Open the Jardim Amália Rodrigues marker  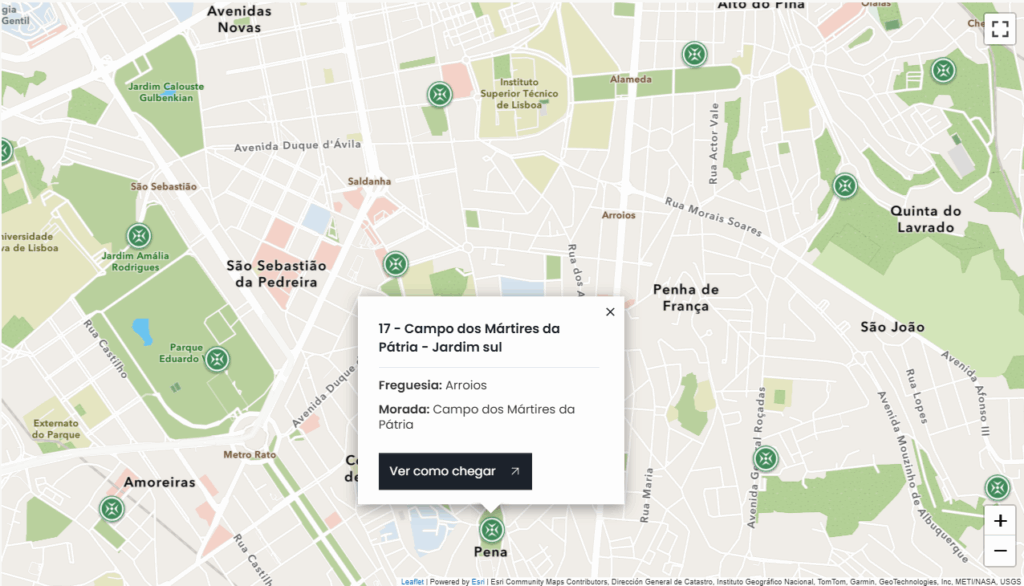(x=138, y=236)
